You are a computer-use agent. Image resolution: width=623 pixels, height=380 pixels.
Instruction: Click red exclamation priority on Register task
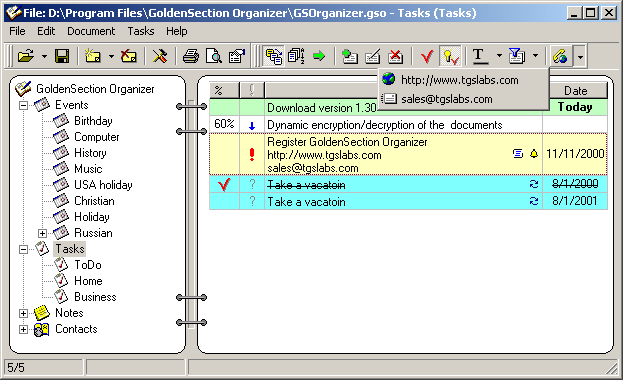tap(252, 154)
